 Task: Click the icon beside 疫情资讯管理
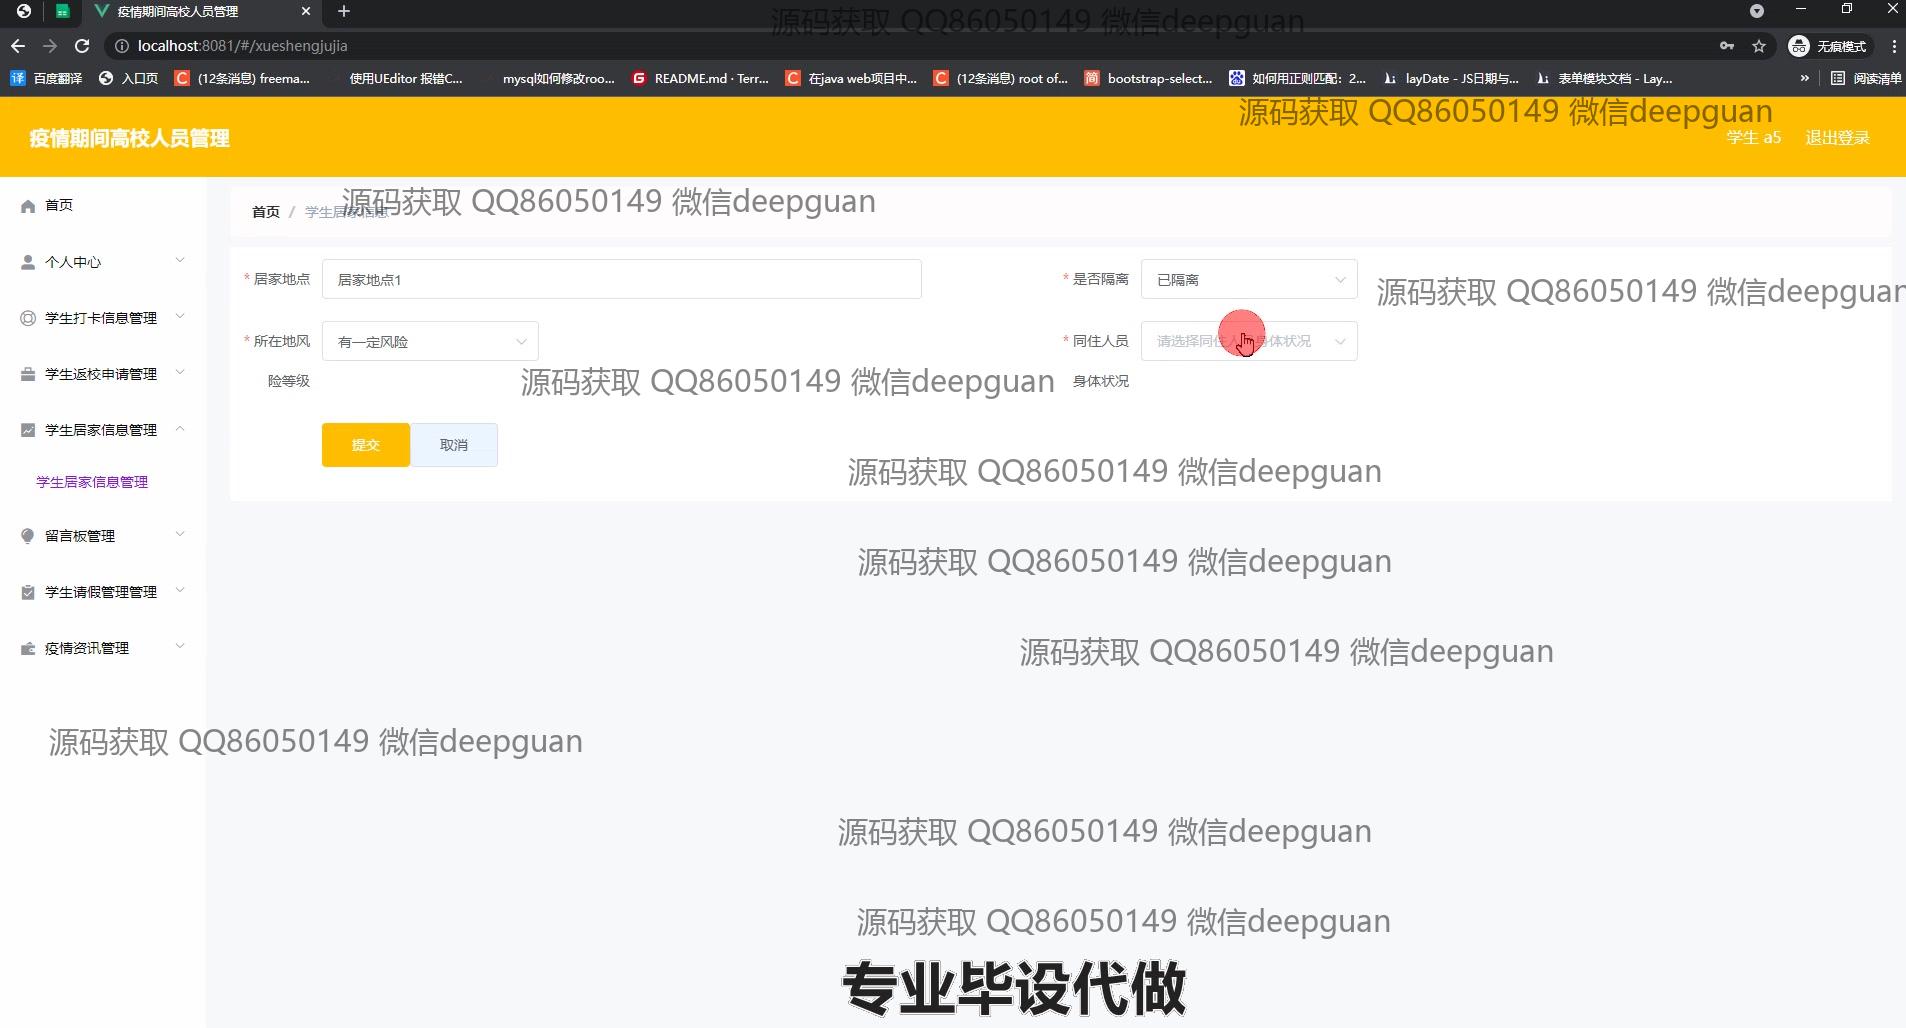28,648
